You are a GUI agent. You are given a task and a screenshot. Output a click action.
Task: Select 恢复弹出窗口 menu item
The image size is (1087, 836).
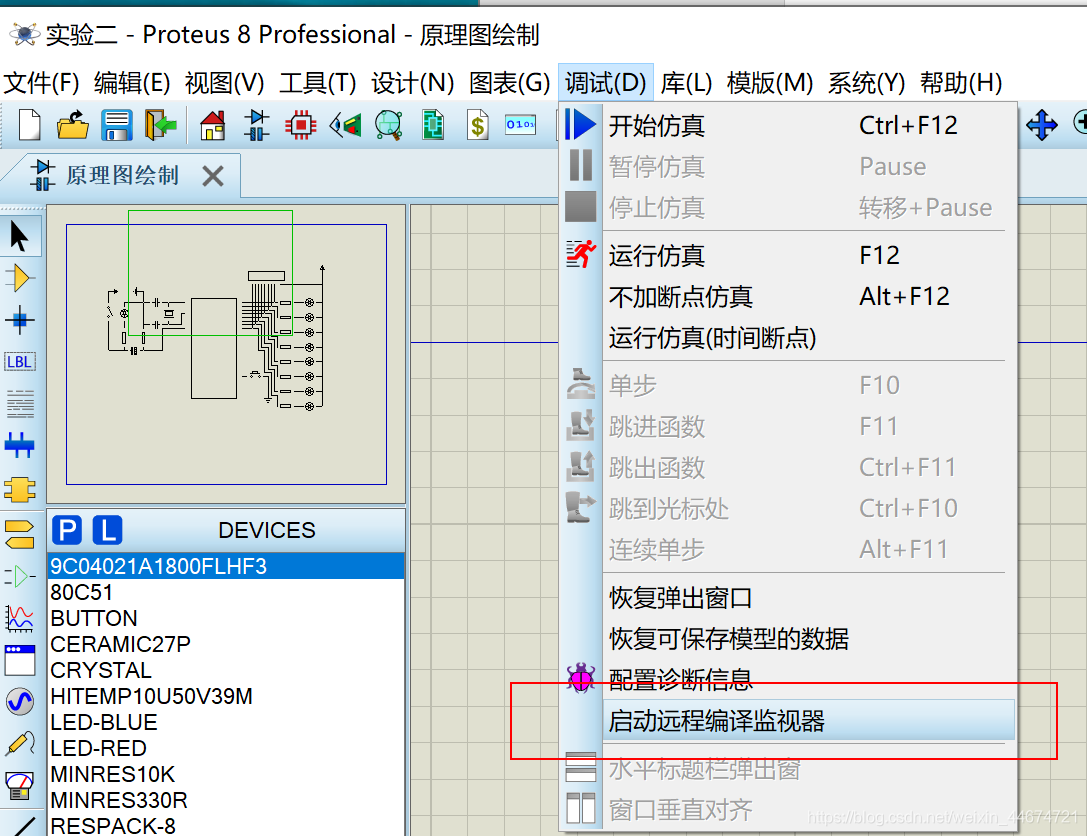click(790, 598)
